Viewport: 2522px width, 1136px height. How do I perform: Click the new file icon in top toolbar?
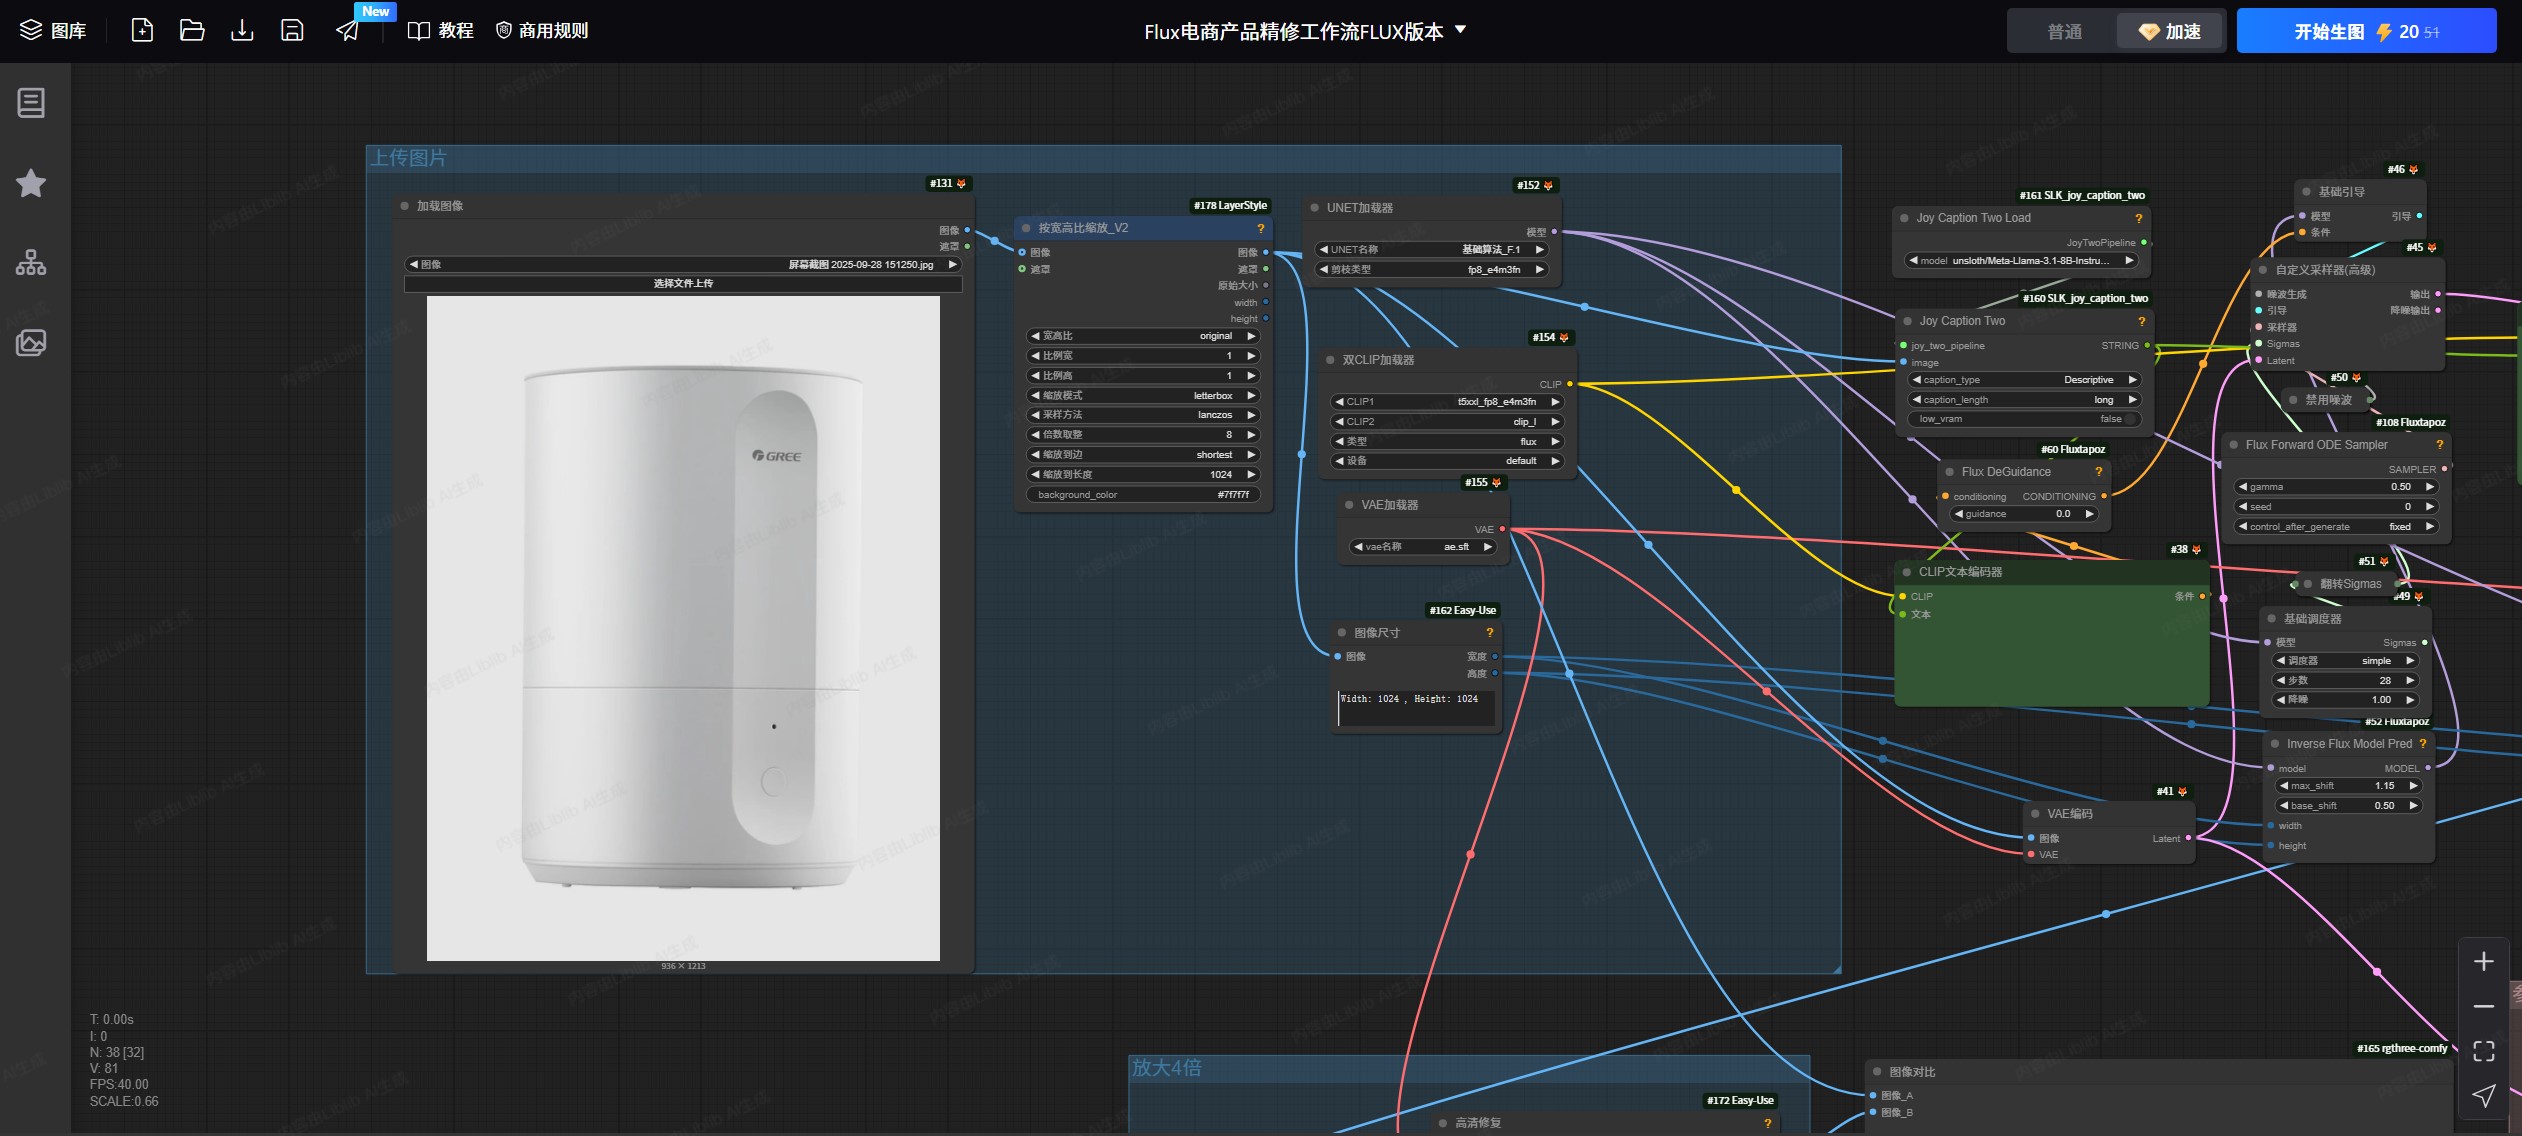(142, 30)
